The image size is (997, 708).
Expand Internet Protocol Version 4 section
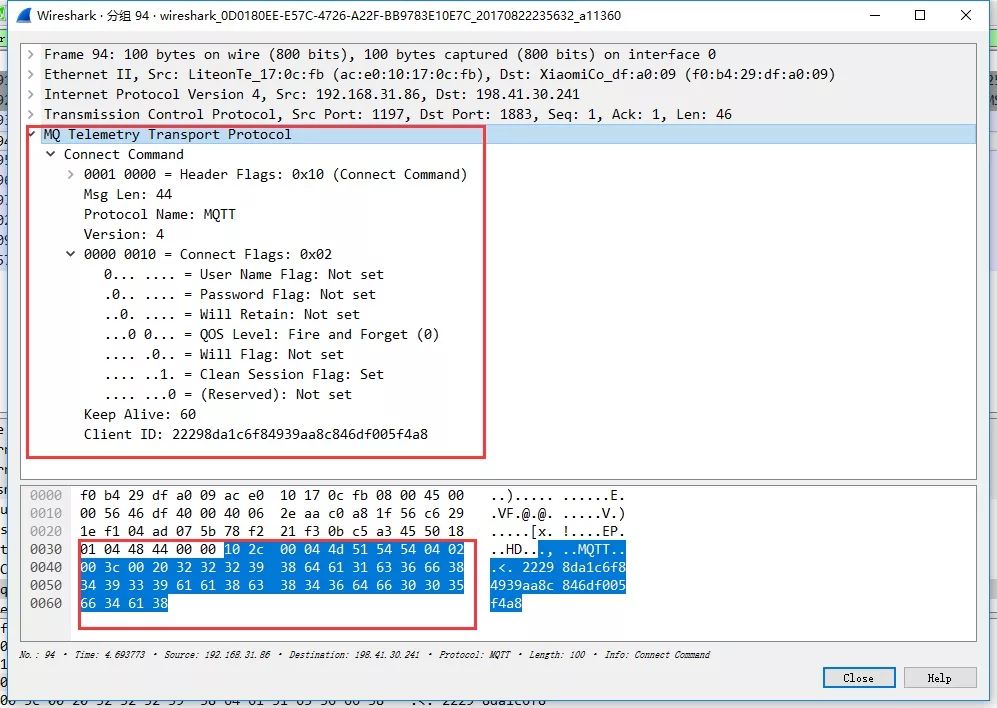click(31, 95)
